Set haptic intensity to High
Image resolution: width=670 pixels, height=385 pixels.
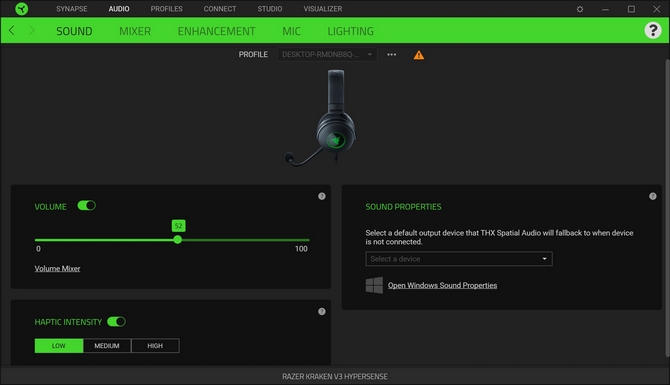coord(155,346)
